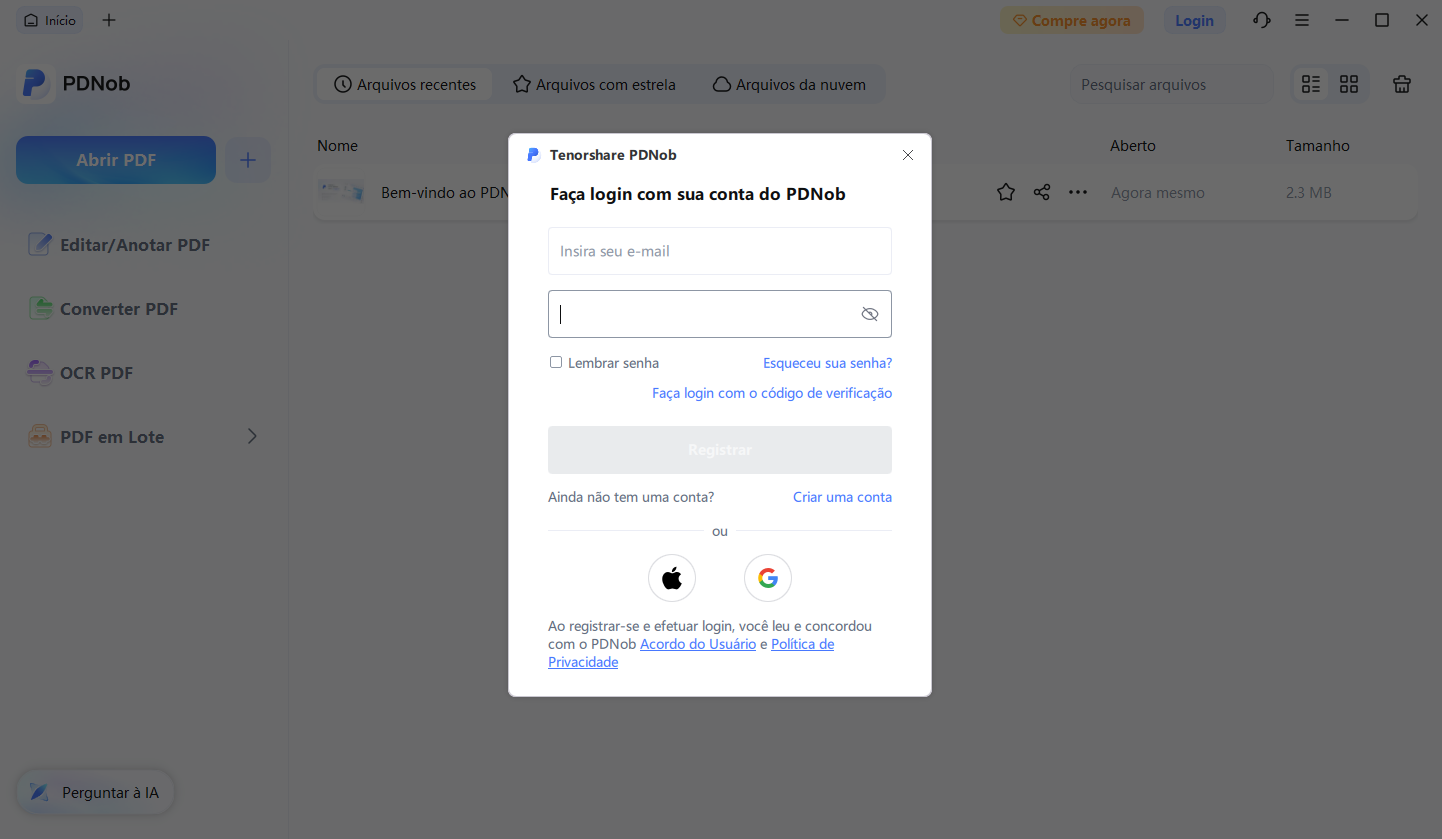Image resolution: width=1442 pixels, height=839 pixels.
Task: Open the hamburger settings menu
Action: point(1302,19)
